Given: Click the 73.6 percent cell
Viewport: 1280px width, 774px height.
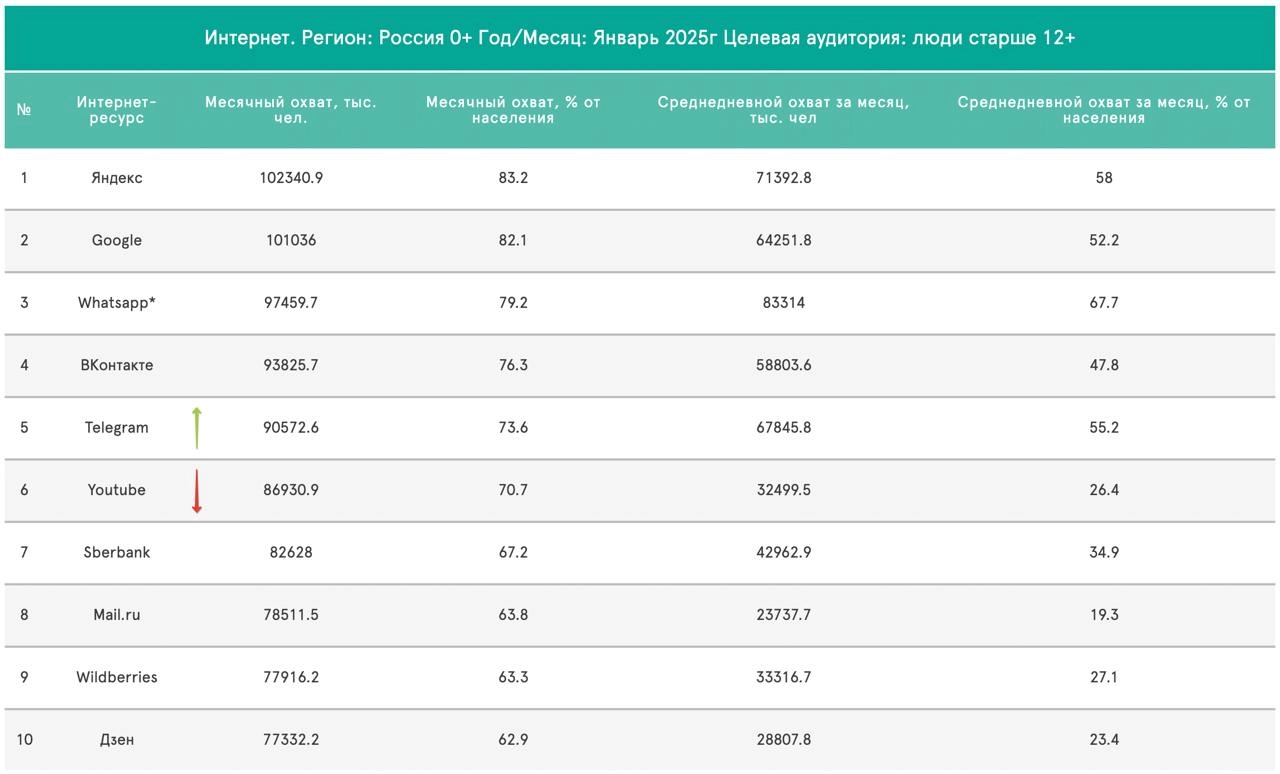Looking at the screenshot, I should coord(513,428).
